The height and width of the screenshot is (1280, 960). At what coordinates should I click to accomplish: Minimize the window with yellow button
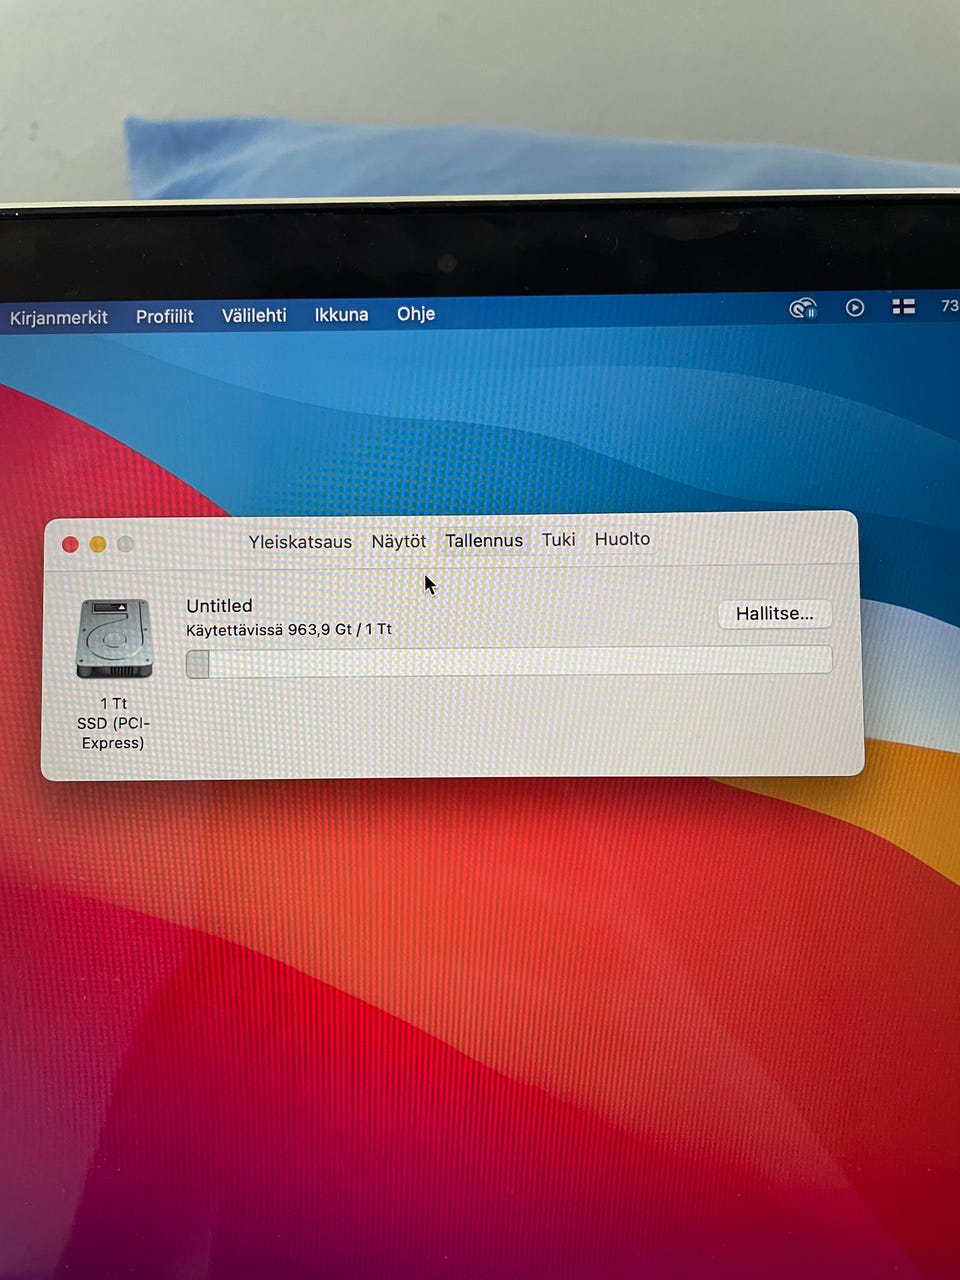tap(98, 544)
